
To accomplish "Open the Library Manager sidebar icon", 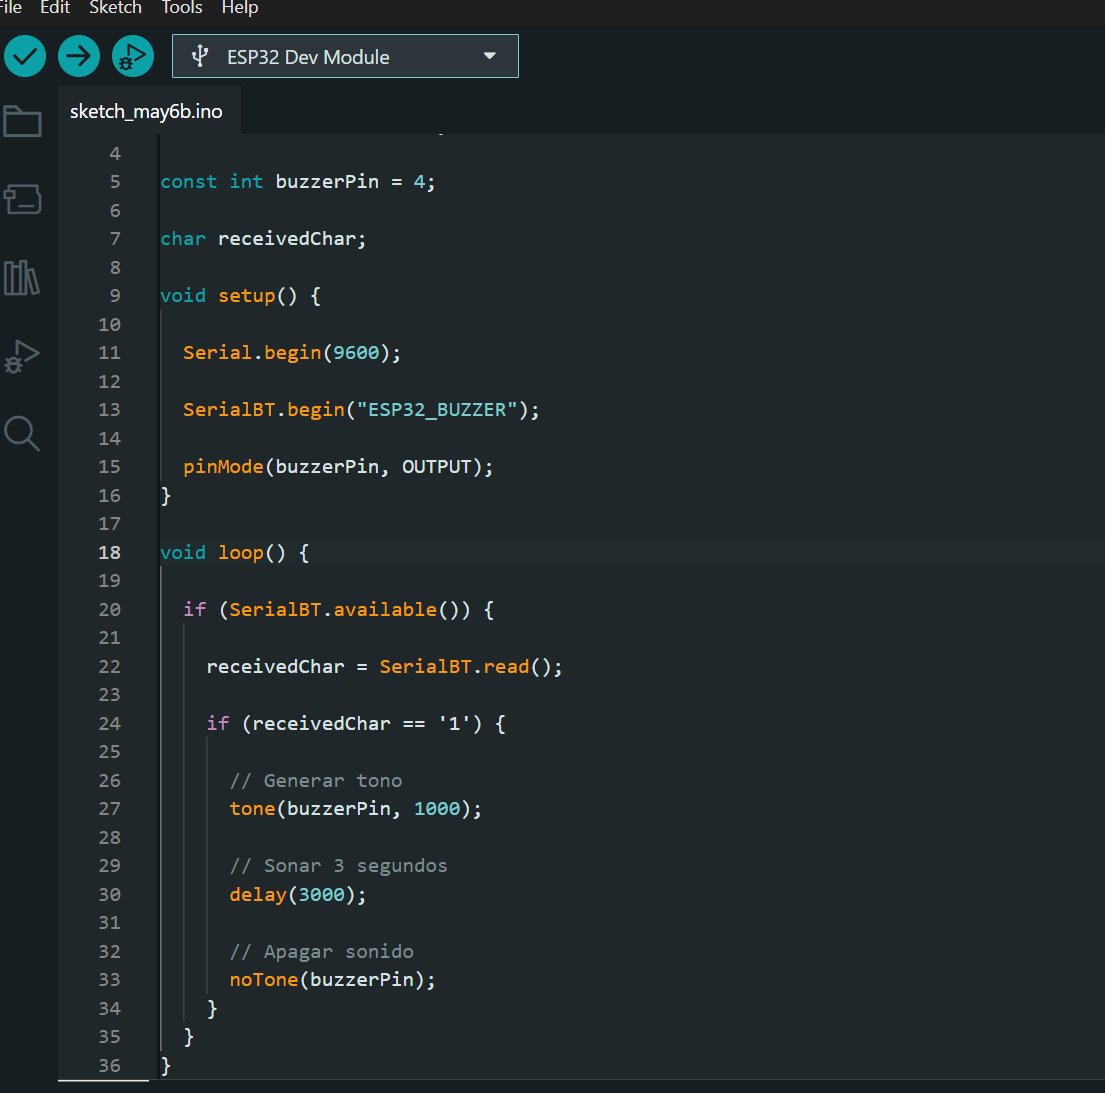I will (x=22, y=278).
